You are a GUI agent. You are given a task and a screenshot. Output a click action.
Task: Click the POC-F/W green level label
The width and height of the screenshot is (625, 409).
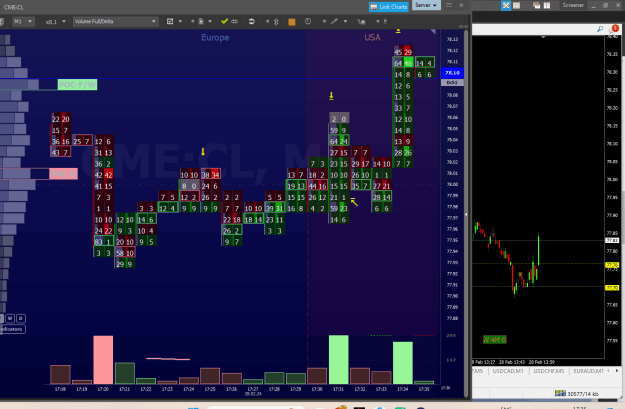(77, 85)
